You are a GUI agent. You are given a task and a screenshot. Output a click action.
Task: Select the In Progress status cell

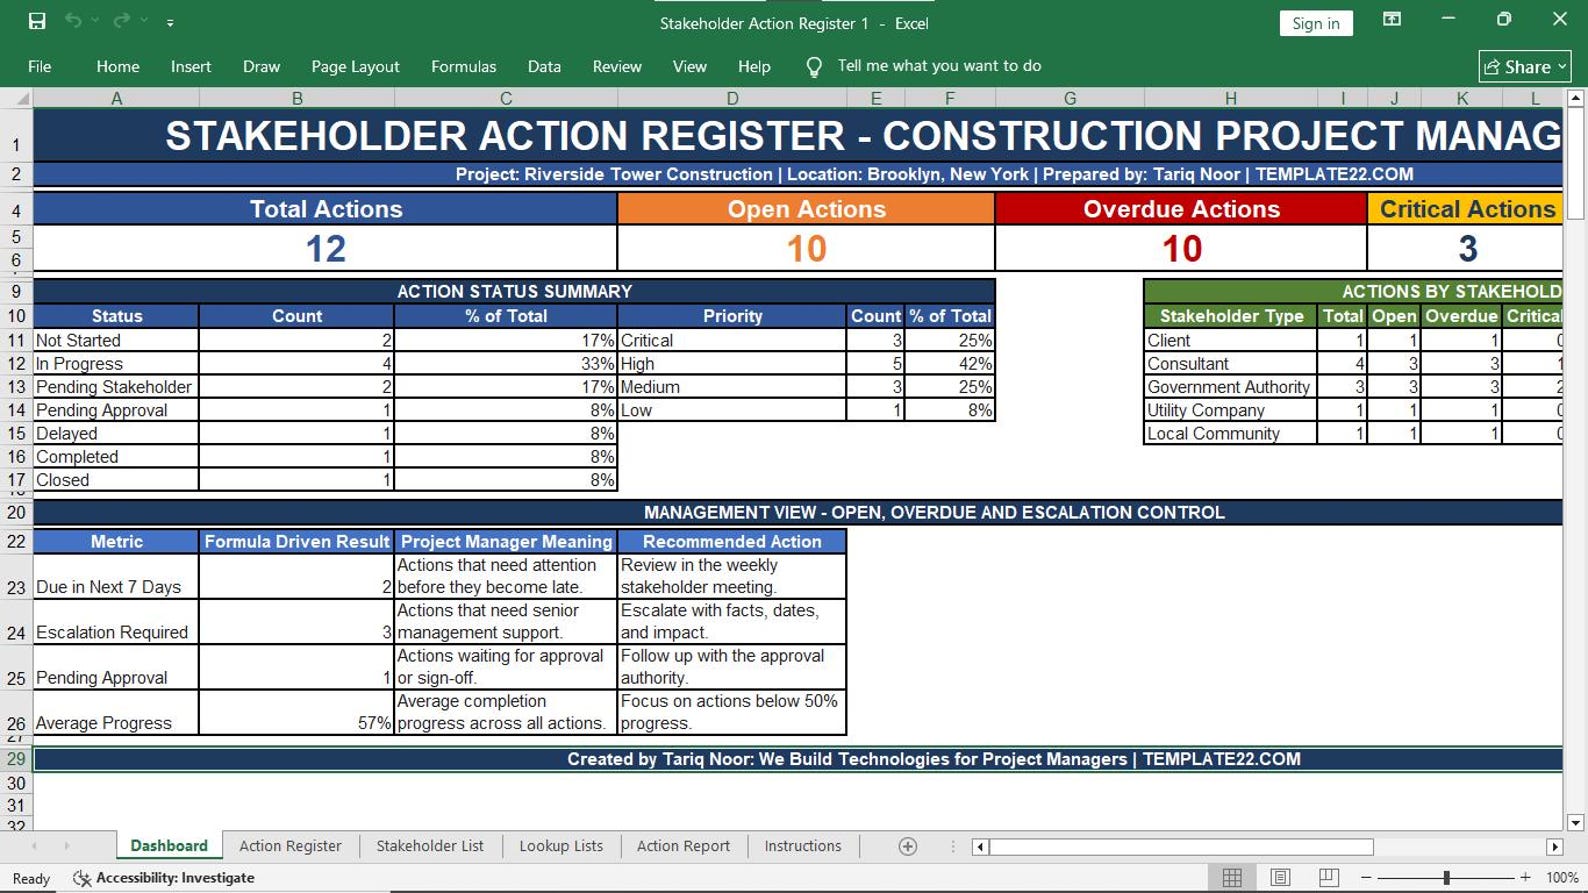(x=116, y=364)
